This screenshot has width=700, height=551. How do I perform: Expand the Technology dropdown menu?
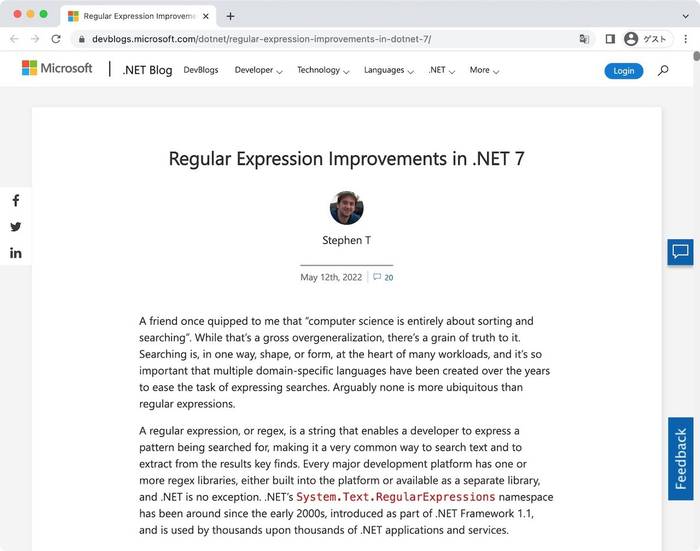coord(323,70)
